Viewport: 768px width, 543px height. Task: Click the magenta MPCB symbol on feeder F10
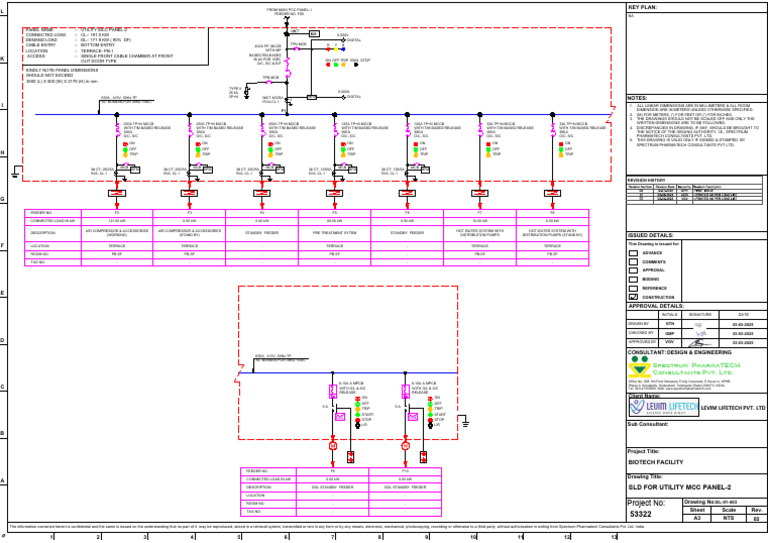click(x=406, y=391)
